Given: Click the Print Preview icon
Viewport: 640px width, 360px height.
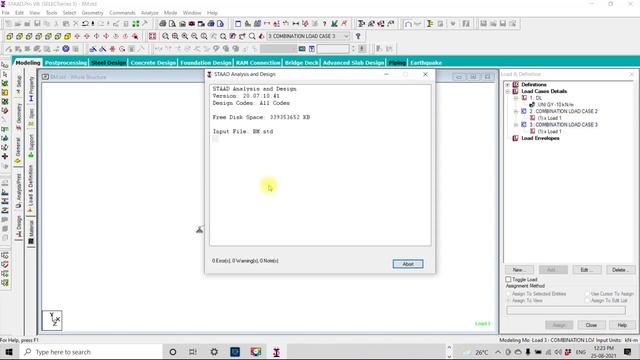Looking at the screenshot, I should [172, 24].
